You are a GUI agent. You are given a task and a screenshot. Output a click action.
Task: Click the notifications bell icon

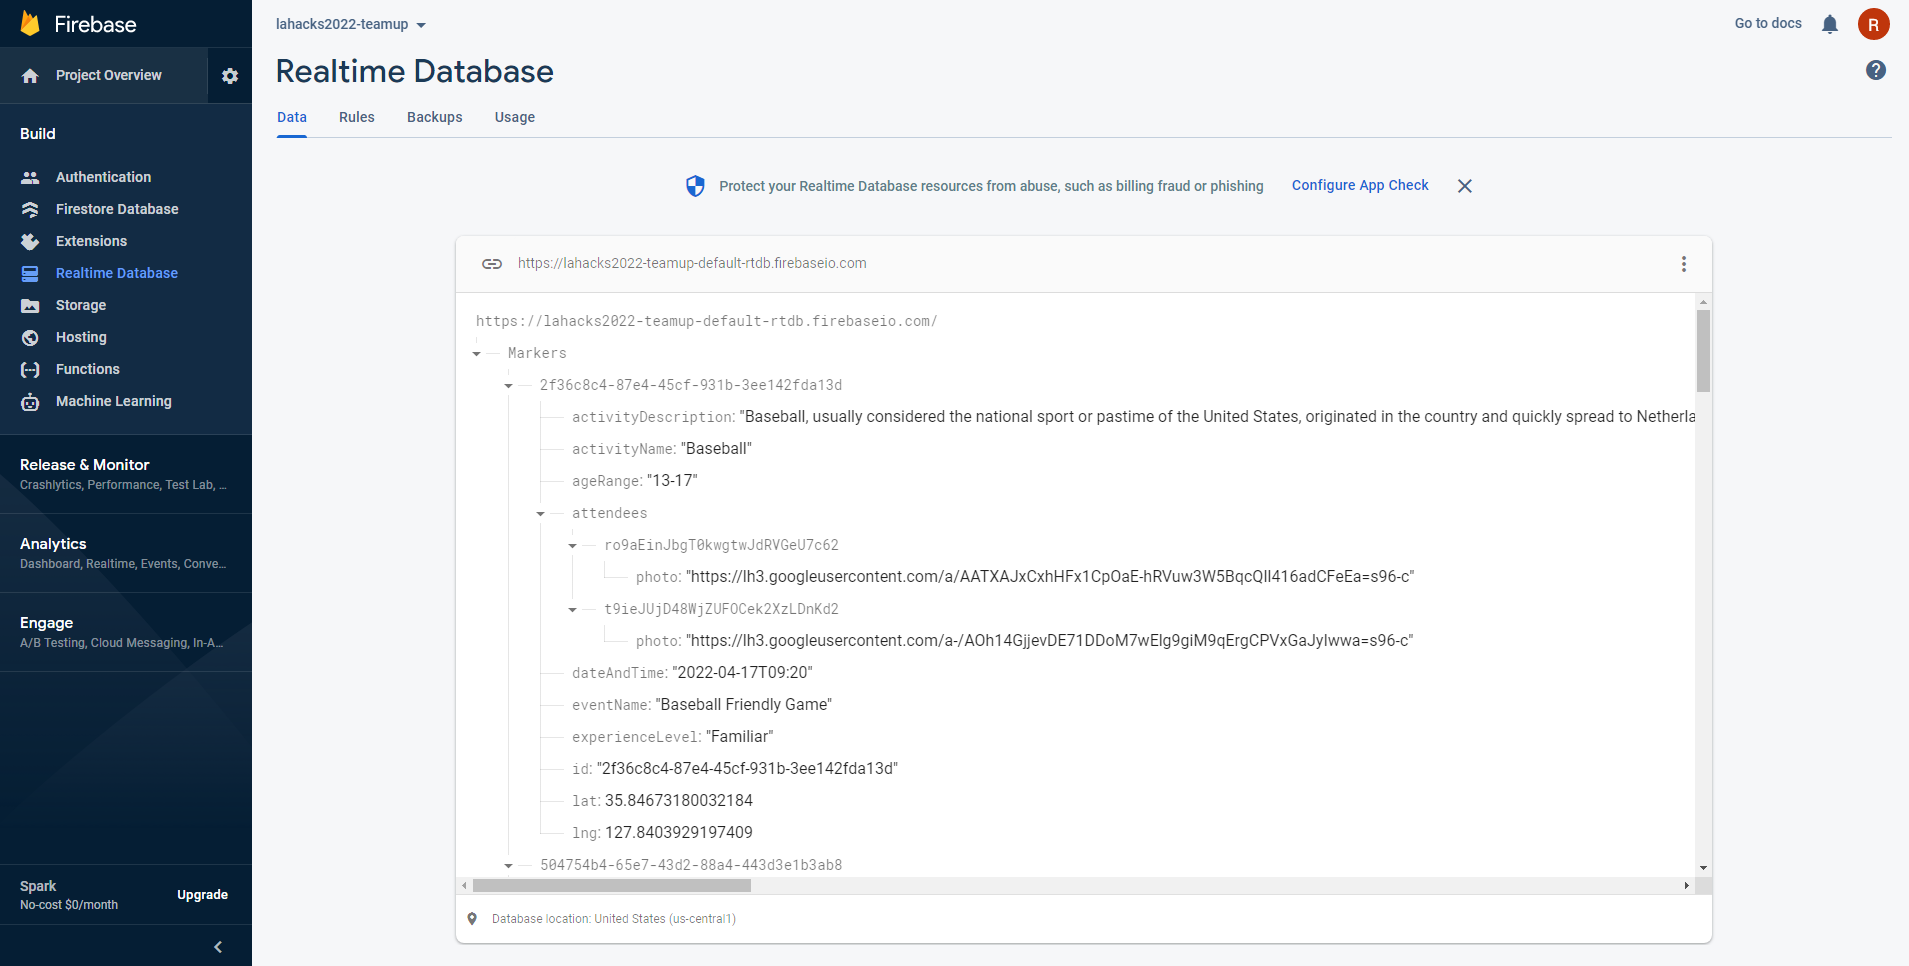(1829, 24)
